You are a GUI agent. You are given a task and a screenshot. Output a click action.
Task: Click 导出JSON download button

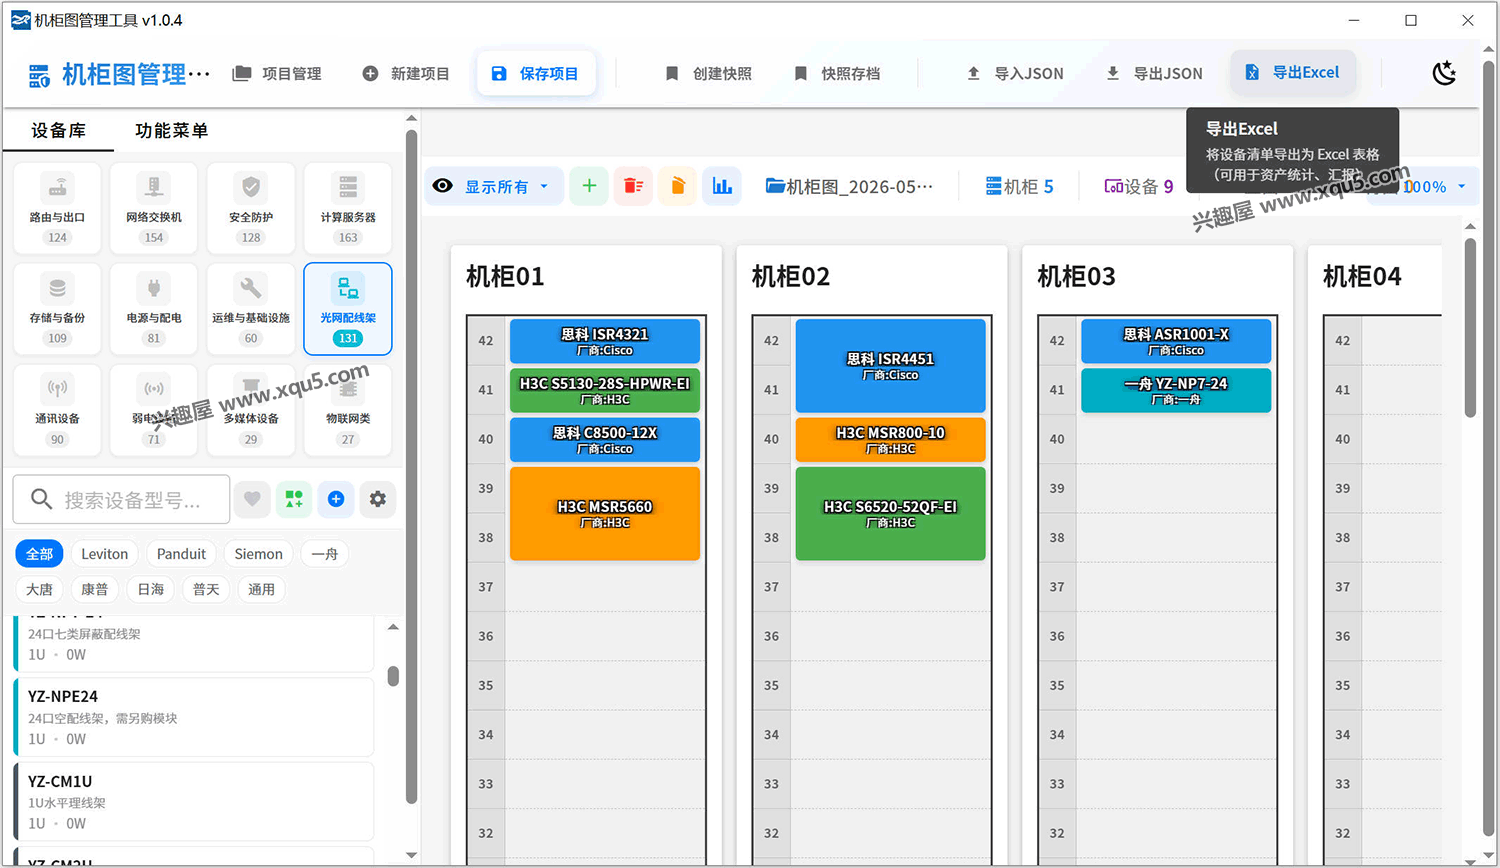(x=1154, y=74)
